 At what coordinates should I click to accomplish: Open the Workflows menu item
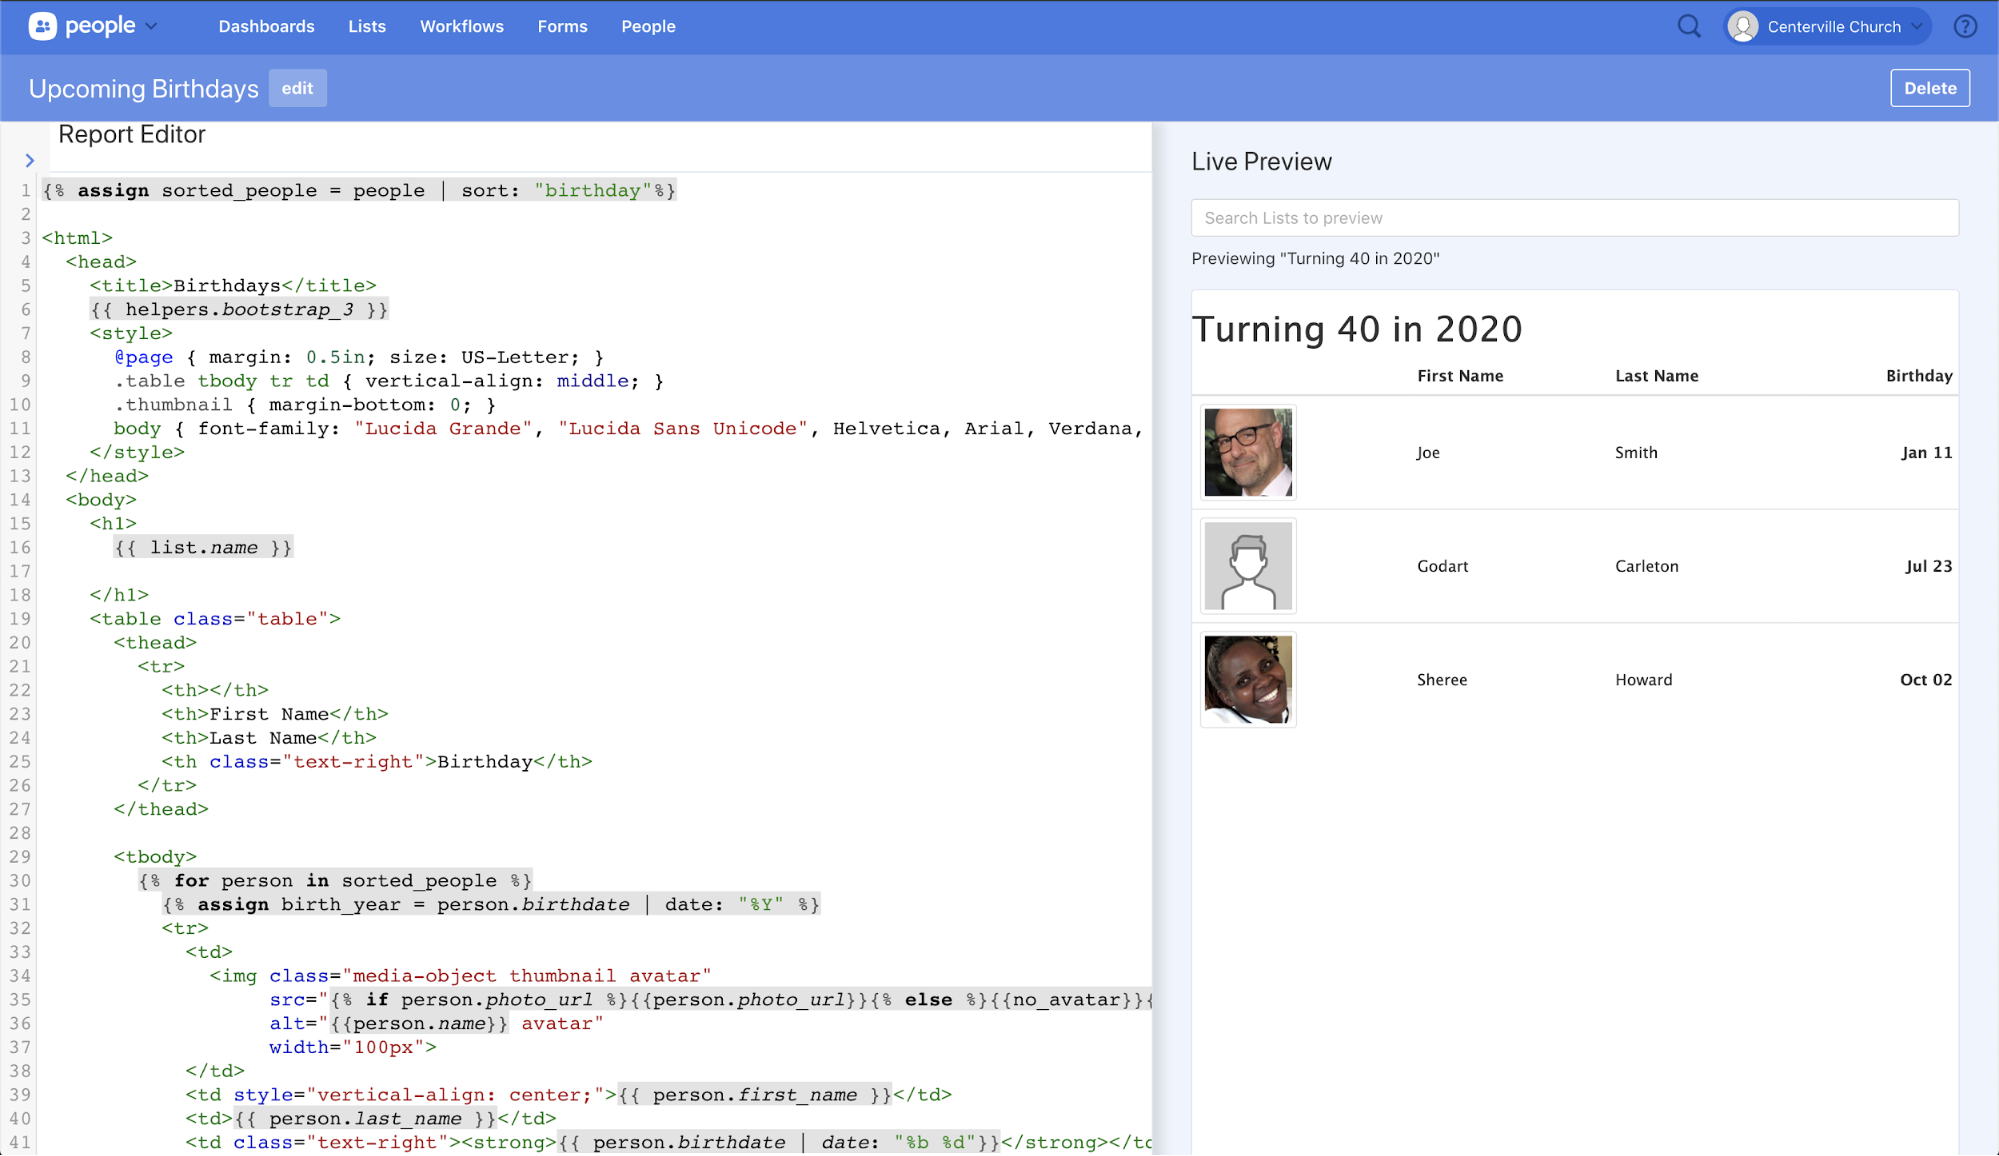(461, 26)
